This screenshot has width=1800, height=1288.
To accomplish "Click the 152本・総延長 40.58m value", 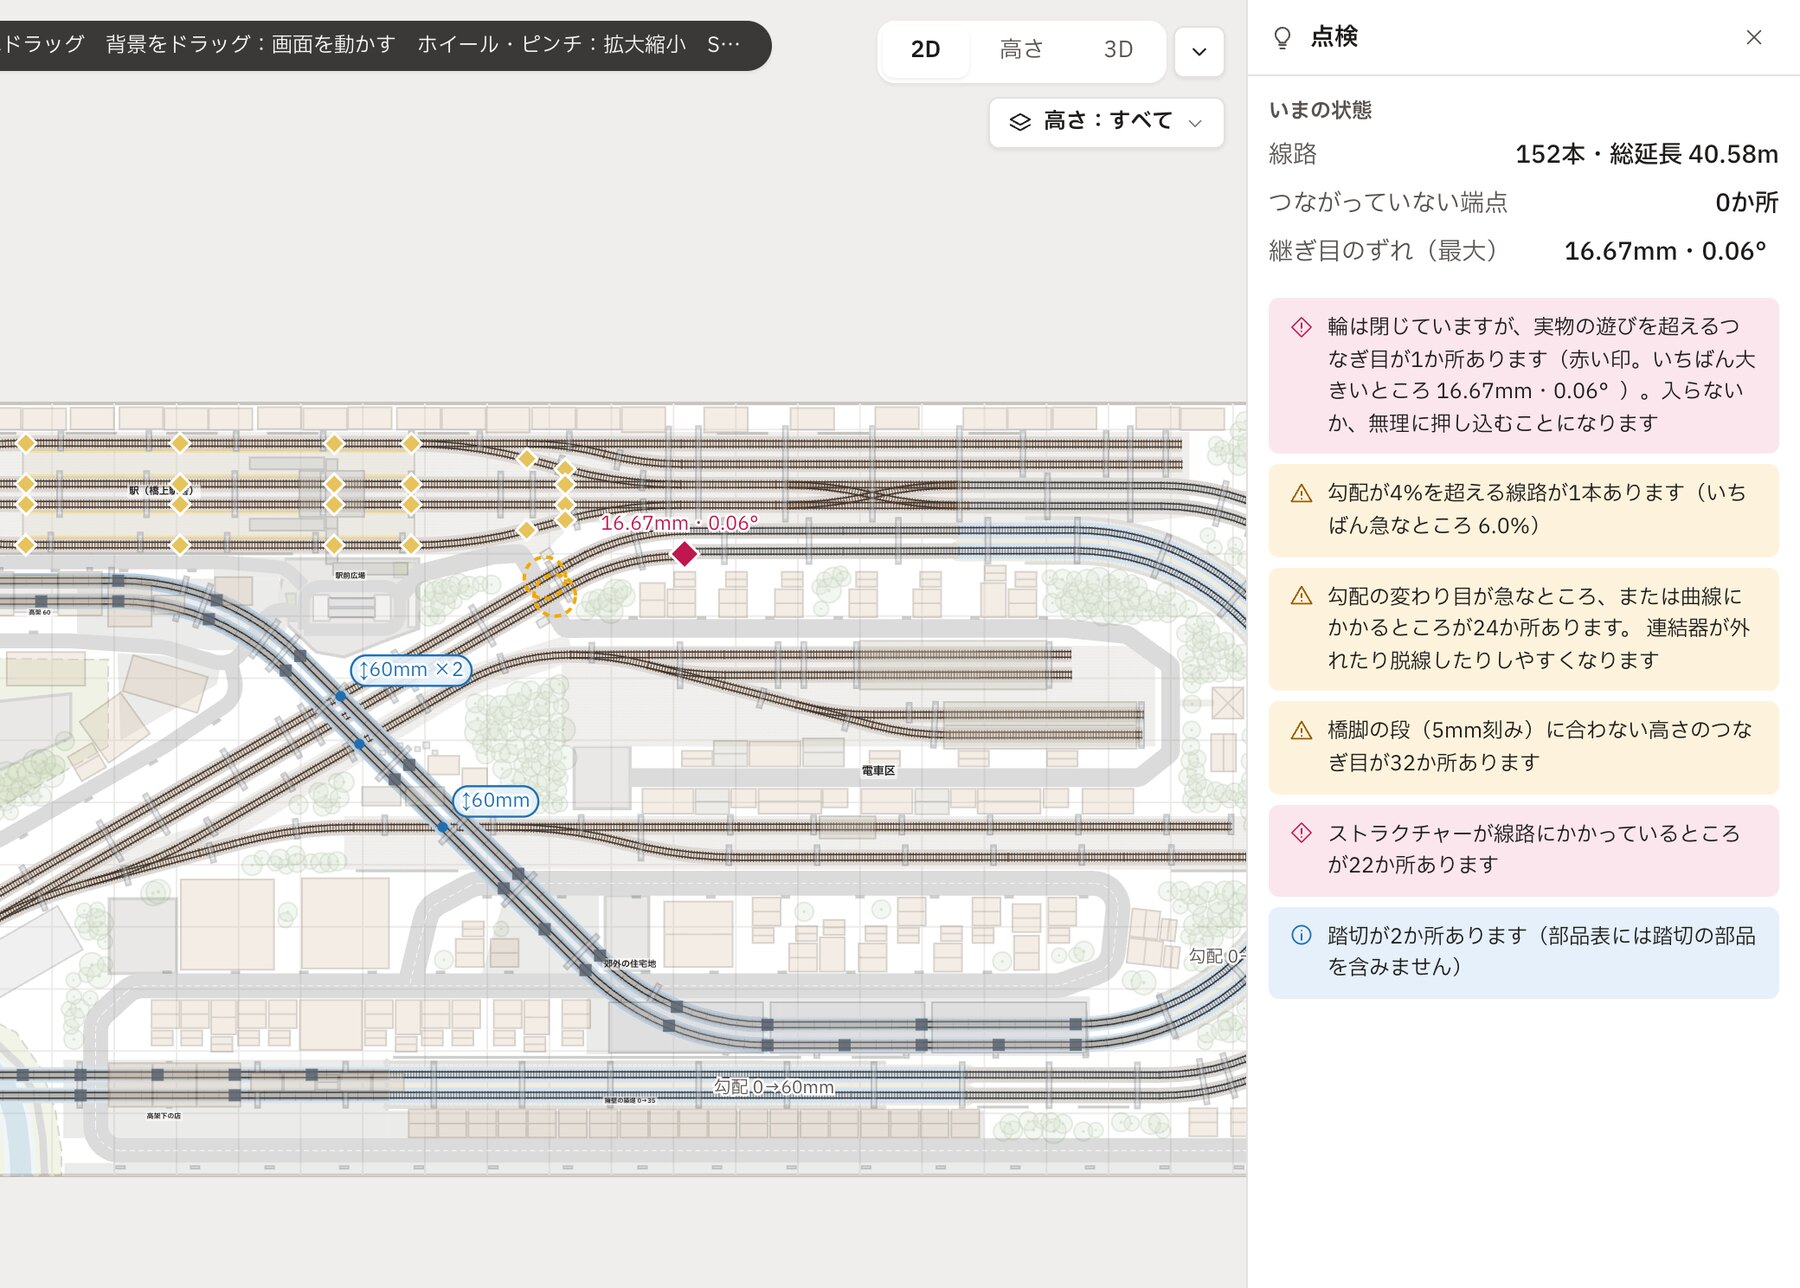I will point(1646,154).
